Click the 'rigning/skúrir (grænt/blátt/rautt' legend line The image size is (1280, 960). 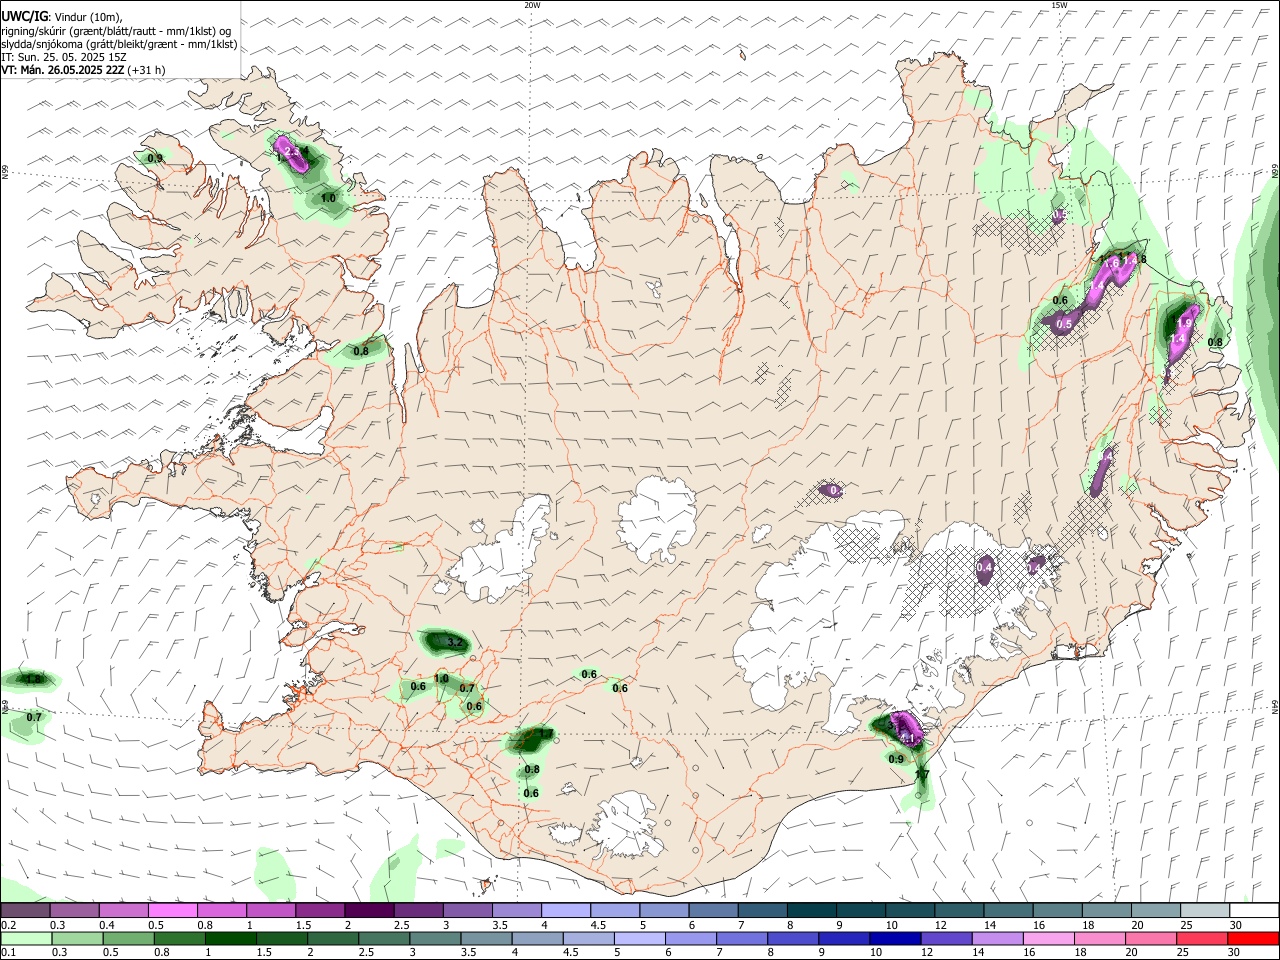(x=117, y=31)
